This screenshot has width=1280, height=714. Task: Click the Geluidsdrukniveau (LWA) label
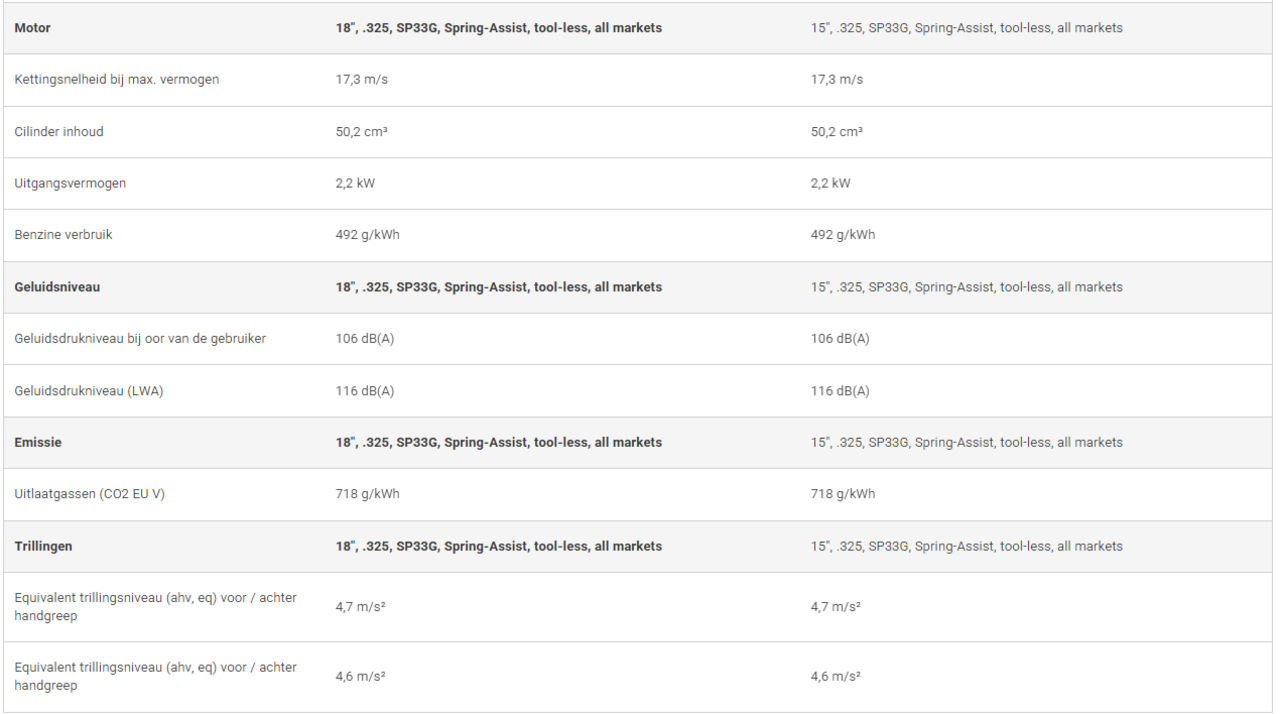click(88, 391)
